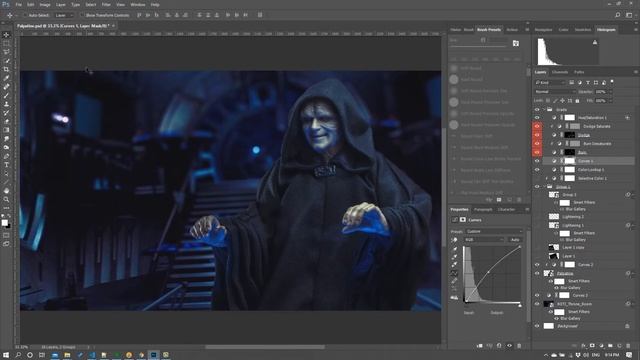Add a layer mask from Layers footer

[592, 346]
